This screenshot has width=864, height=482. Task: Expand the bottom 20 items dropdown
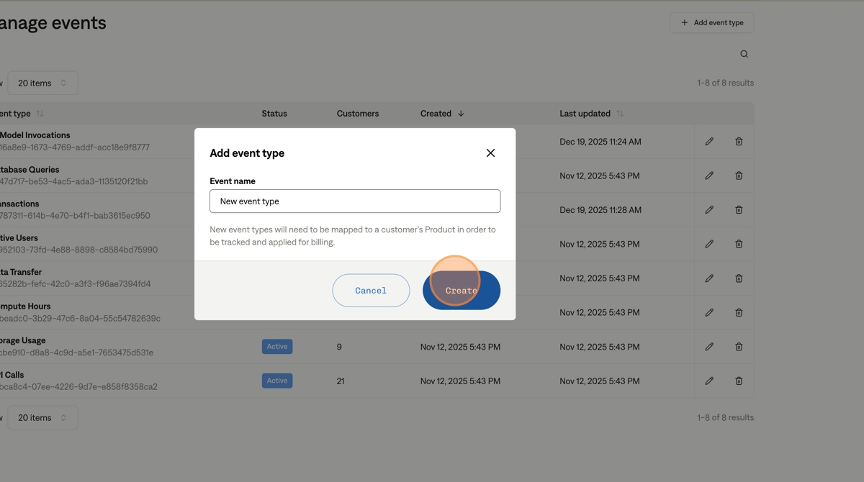coord(43,418)
